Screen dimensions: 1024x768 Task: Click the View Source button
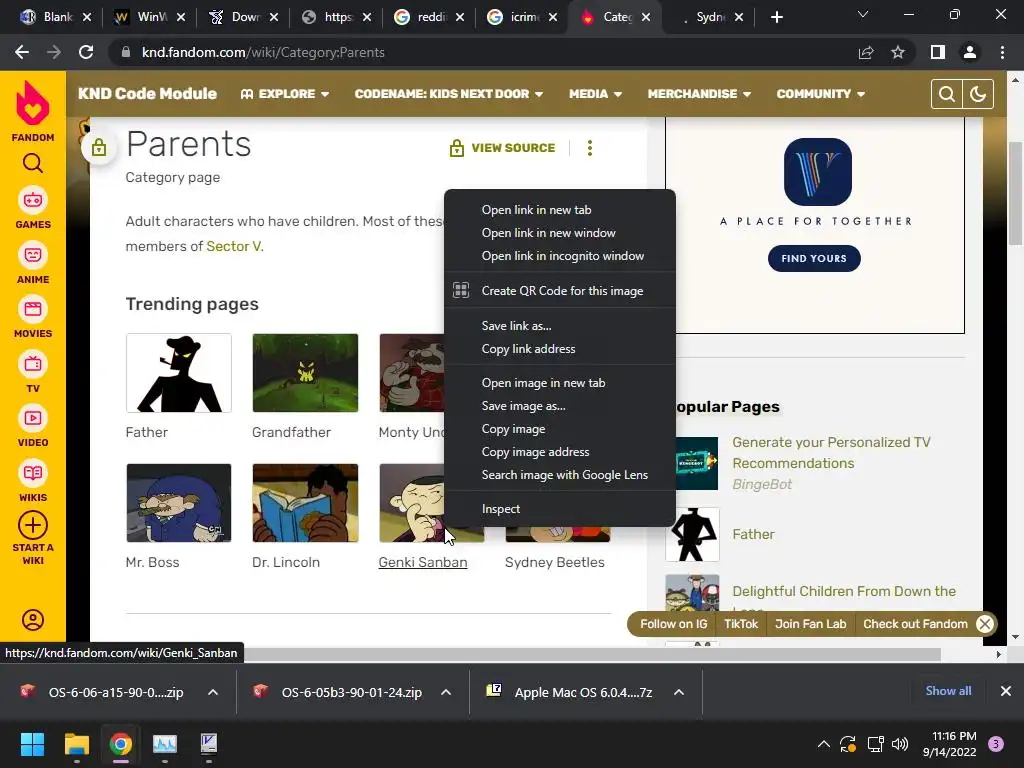[x=502, y=148]
